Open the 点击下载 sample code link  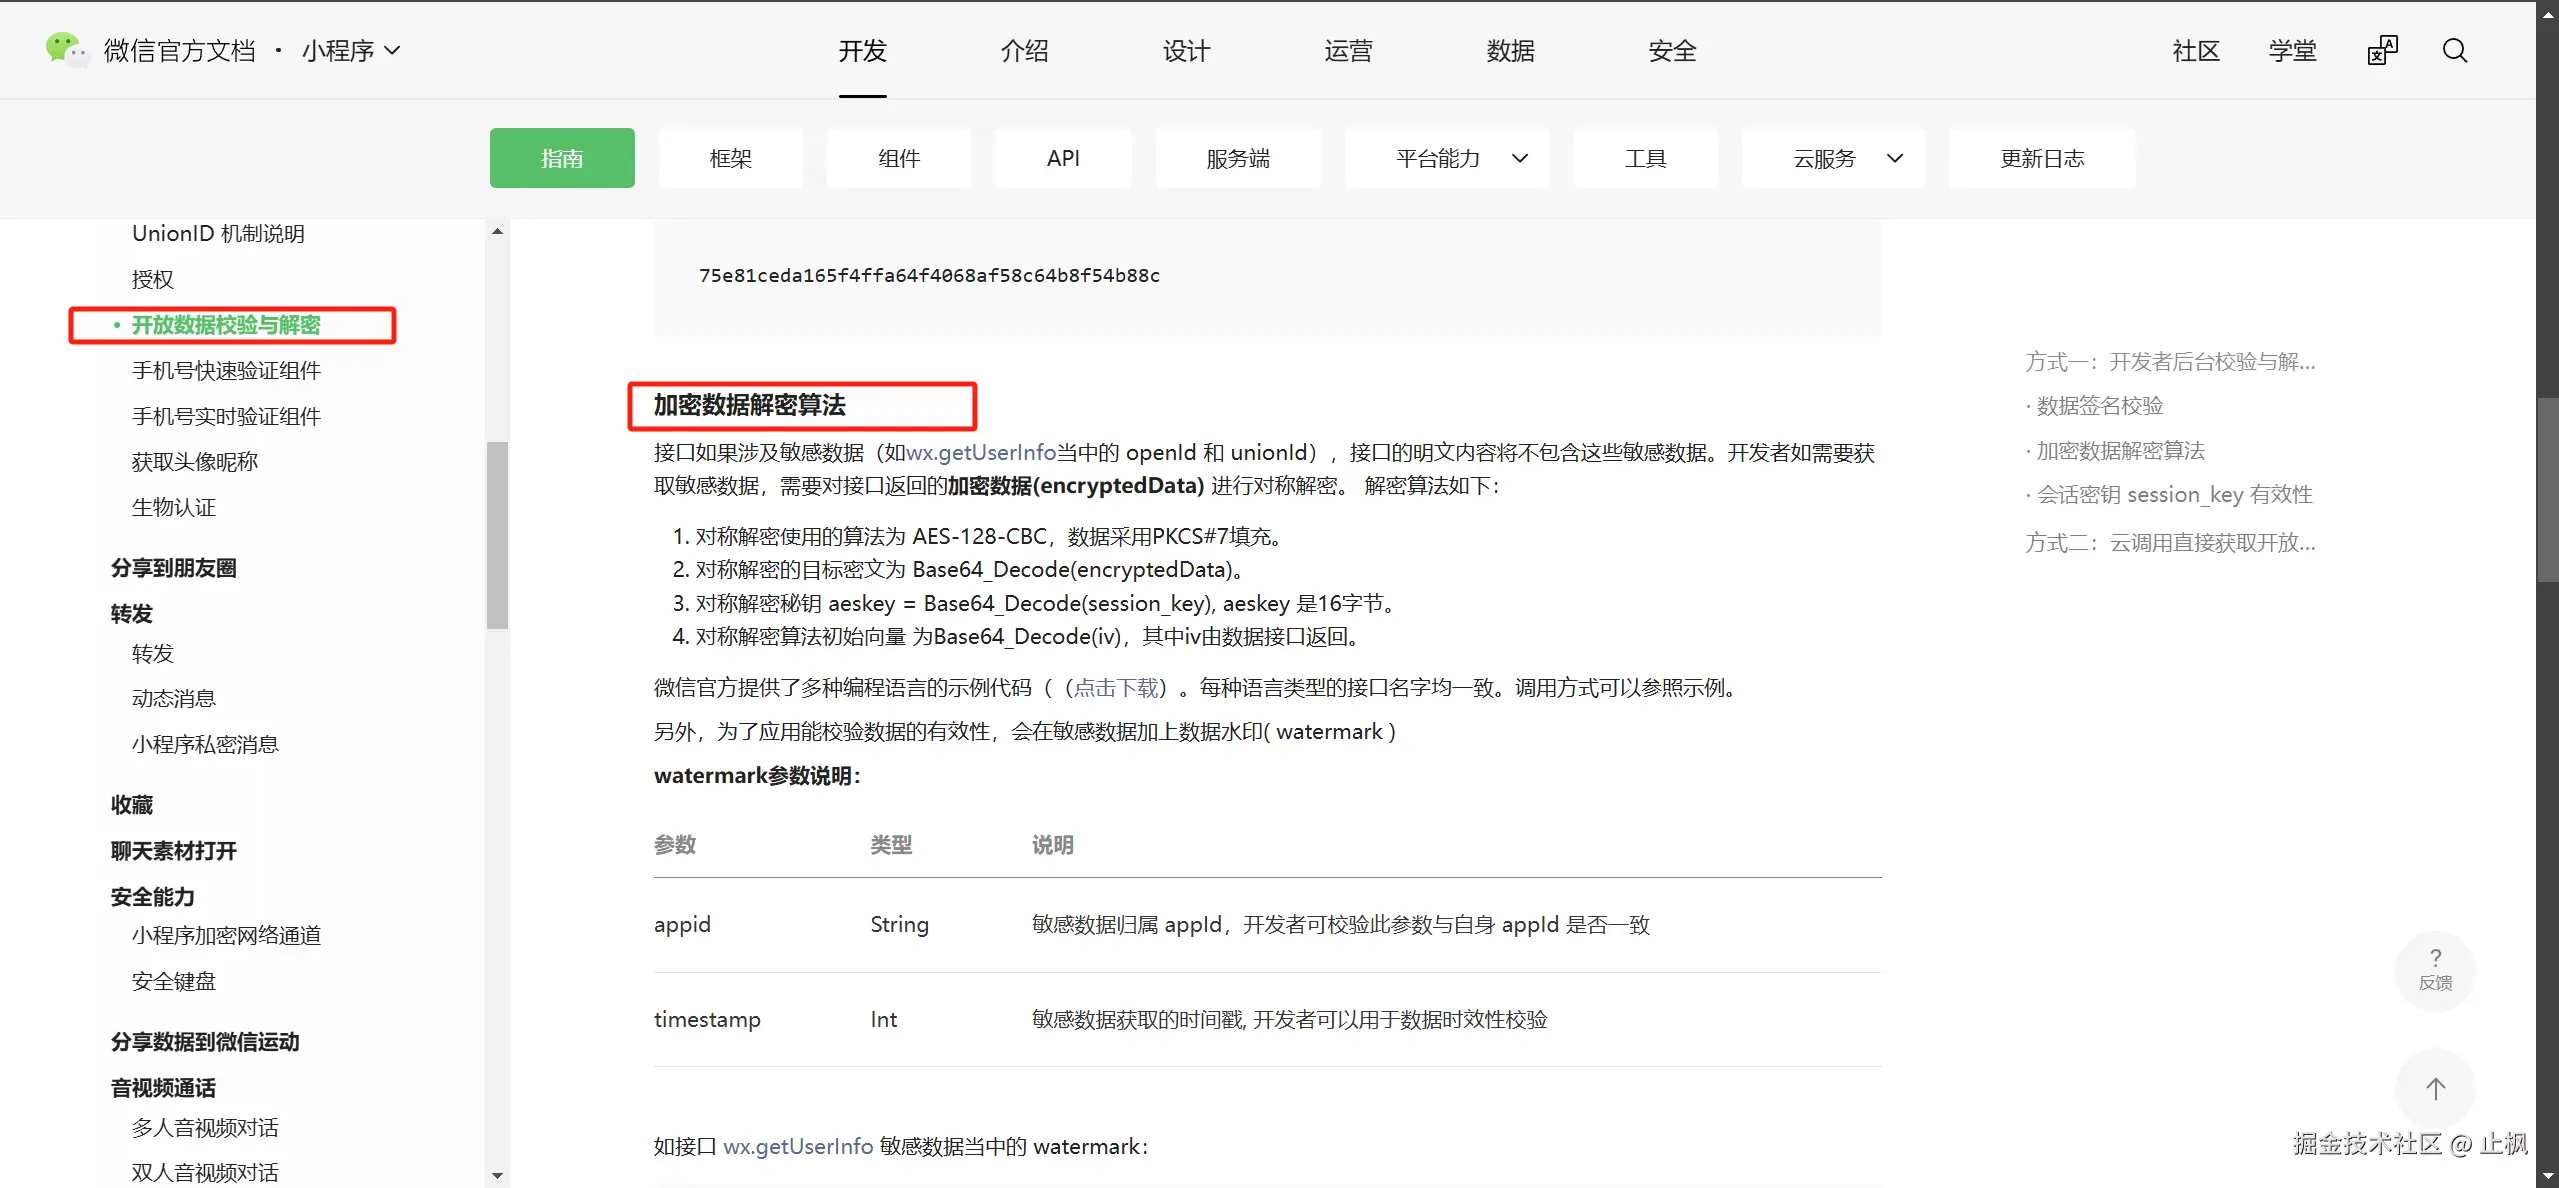coord(1115,688)
